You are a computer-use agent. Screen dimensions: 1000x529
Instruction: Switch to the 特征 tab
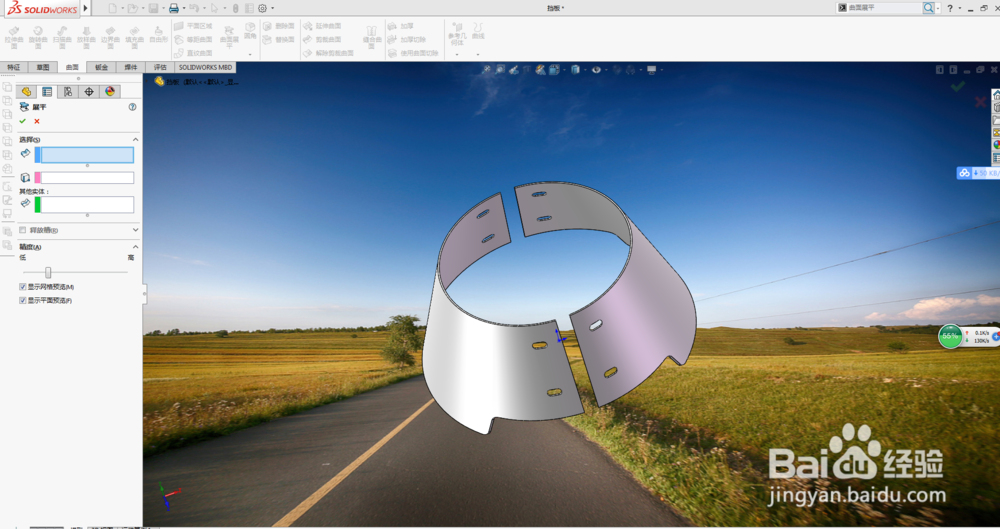tap(14, 67)
